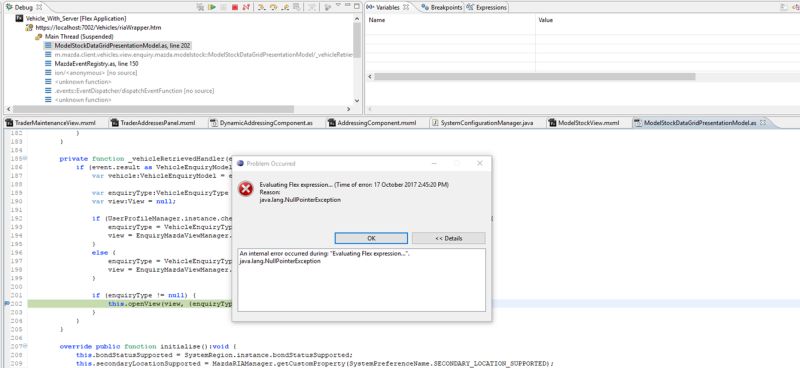This screenshot has width=800, height=368.
Task: Click code line 'var view:View = null;'
Action: (134, 201)
